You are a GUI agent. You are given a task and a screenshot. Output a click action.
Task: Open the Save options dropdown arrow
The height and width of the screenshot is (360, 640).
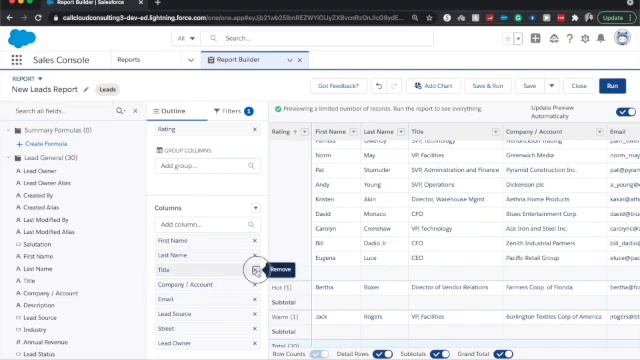point(551,86)
